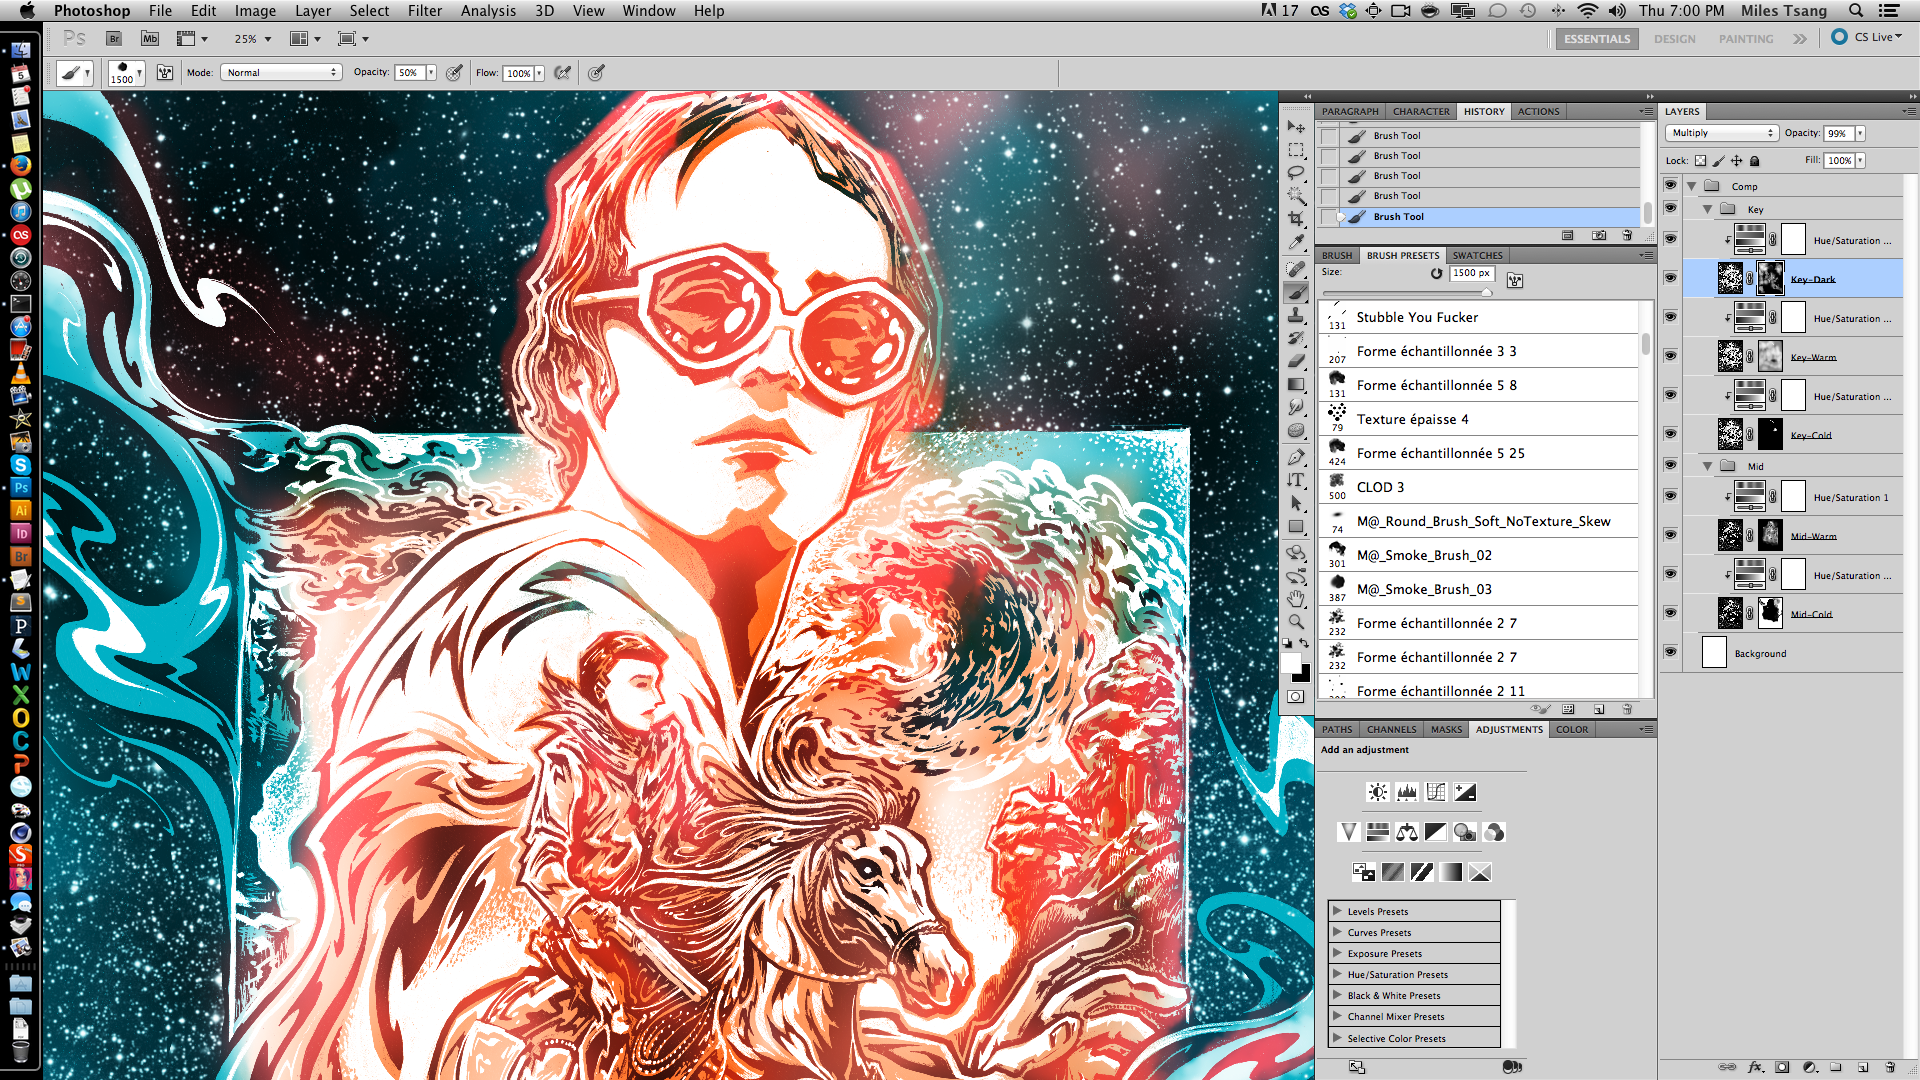This screenshot has height=1080, width=1920.
Task: Select the Healing Brush tool
Action: (1296, 269)
